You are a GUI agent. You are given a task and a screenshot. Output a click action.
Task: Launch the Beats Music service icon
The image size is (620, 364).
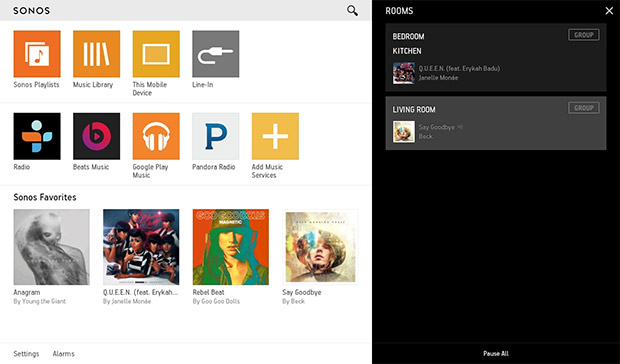(x=96, y=136)
